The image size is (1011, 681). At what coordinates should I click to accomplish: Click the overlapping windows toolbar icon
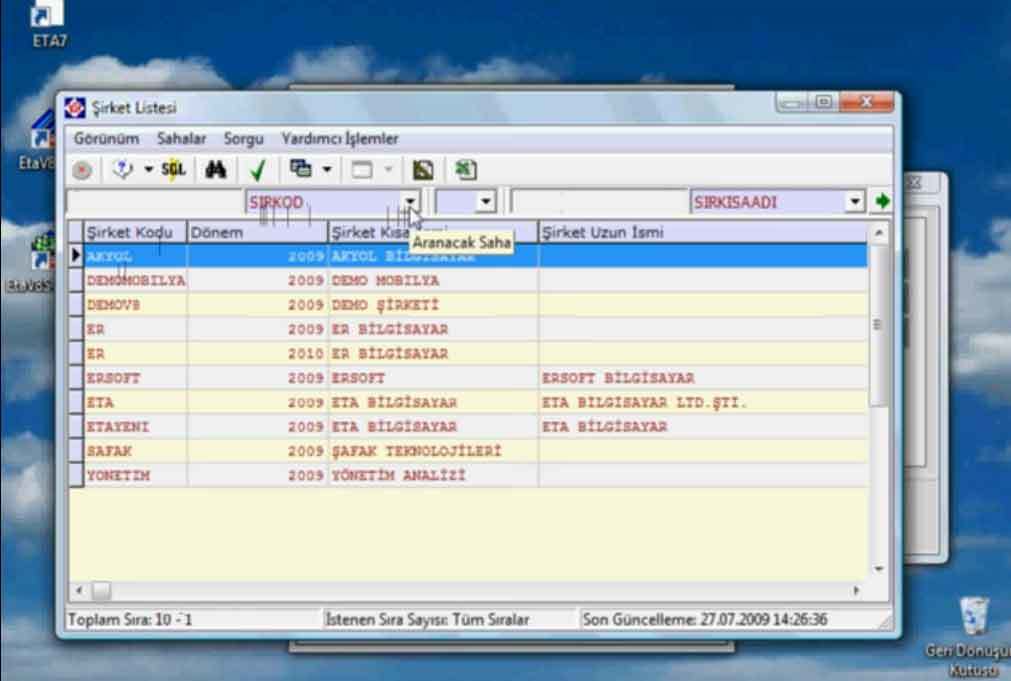coord(300,169)
